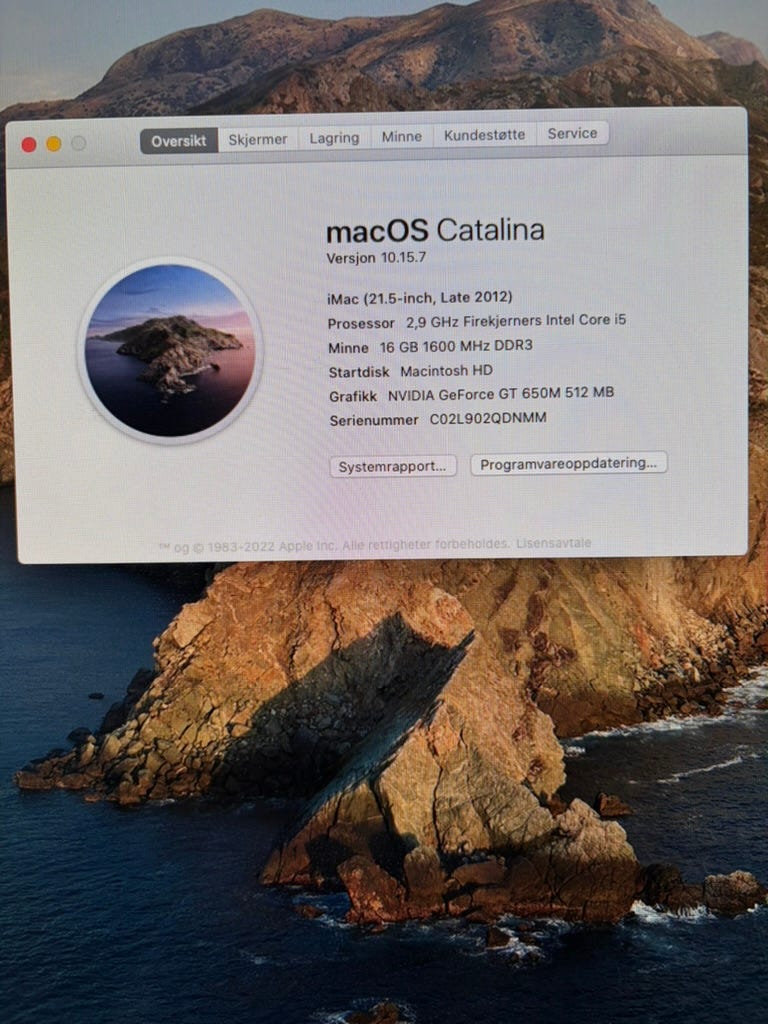Click 2,9 GHz Firekjerners Intel Core i5
Viewport: 768px width, 1024px height.
tap(516, 321)
